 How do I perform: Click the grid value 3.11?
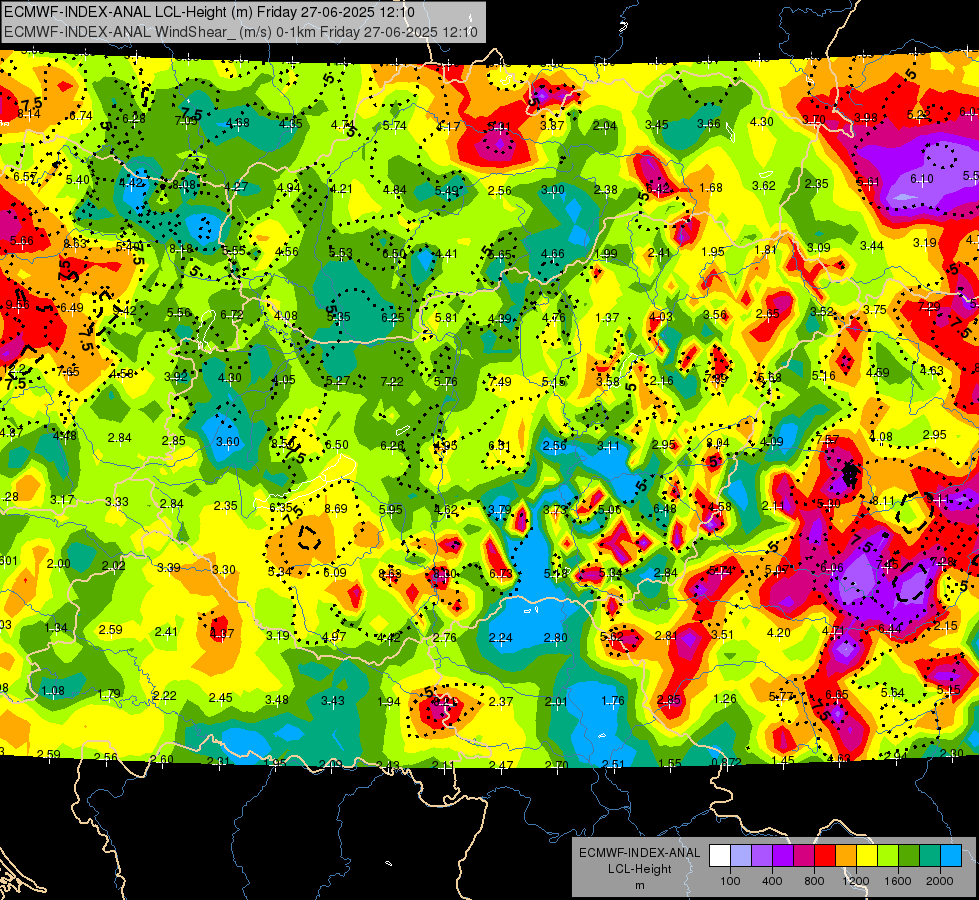608,445
